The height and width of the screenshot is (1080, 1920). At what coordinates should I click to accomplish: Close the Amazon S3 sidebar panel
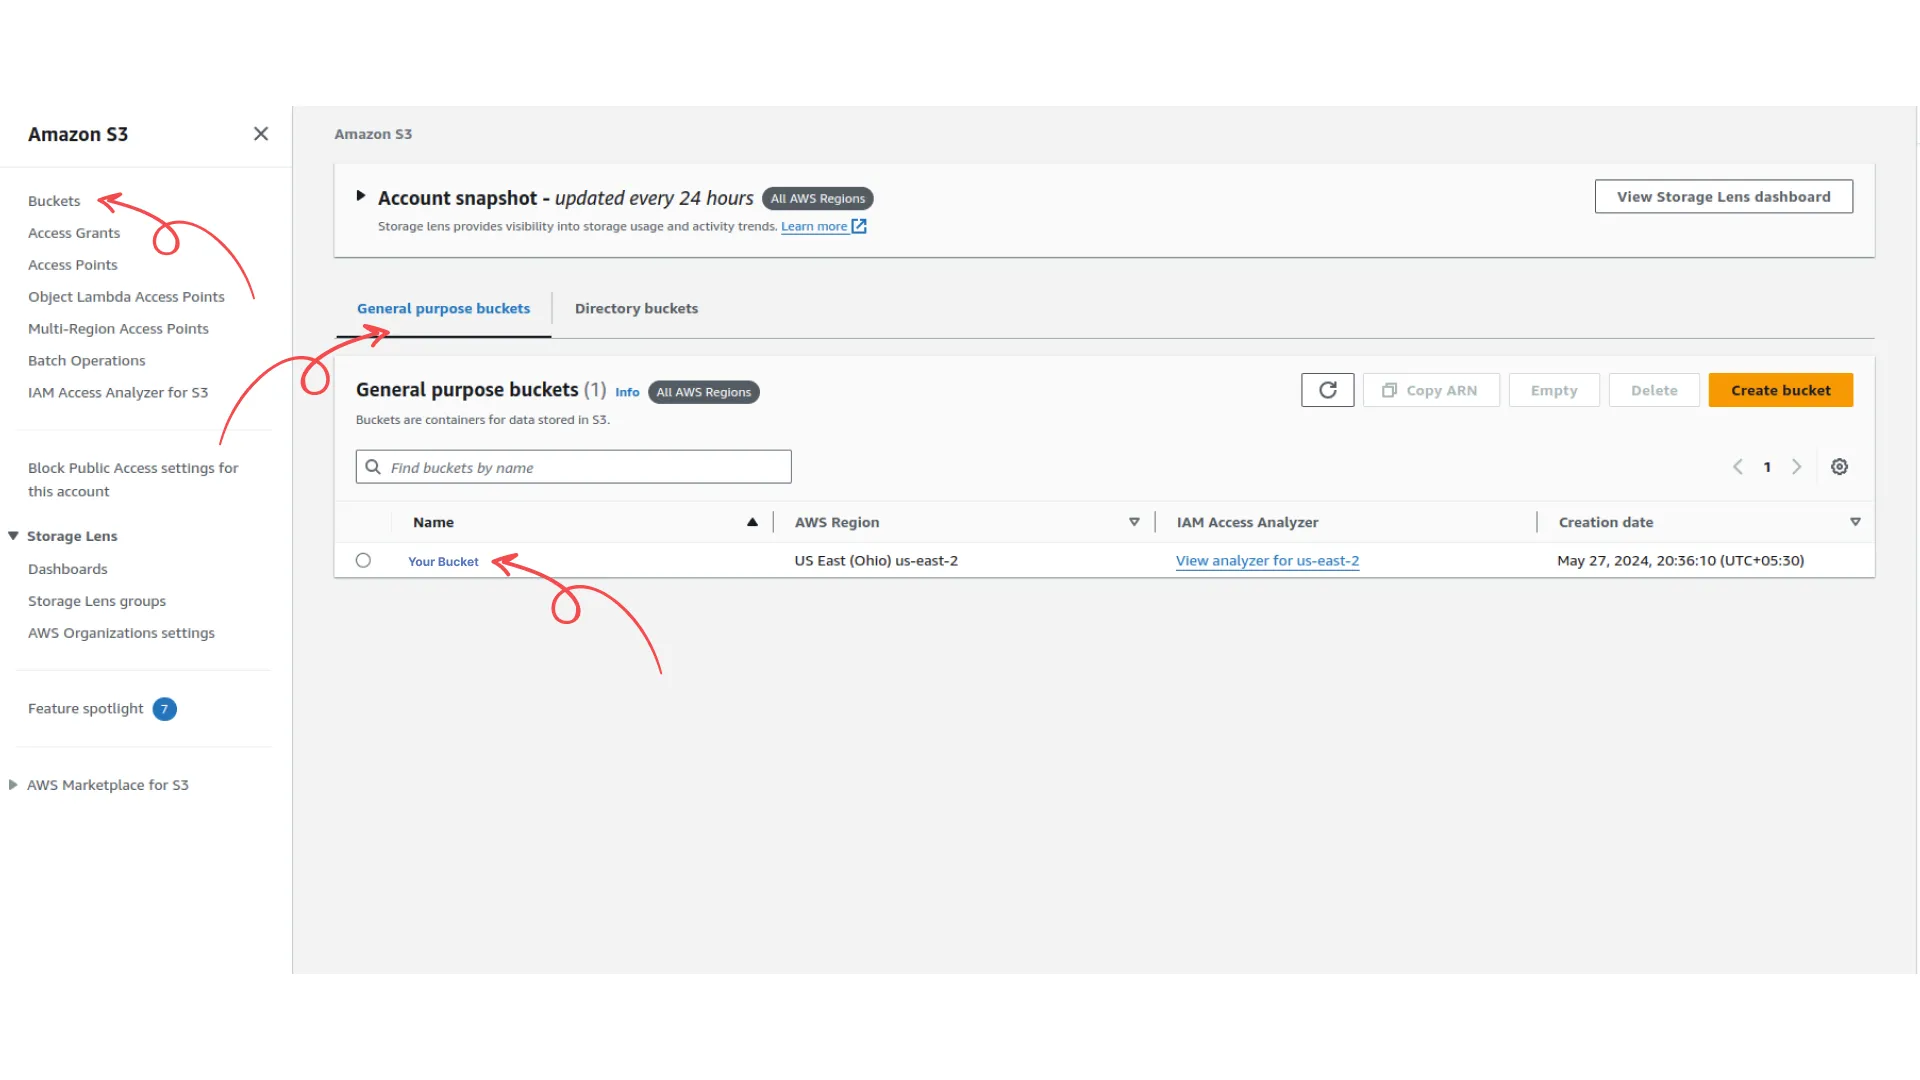pyautogui.click(x=261, y=134)
